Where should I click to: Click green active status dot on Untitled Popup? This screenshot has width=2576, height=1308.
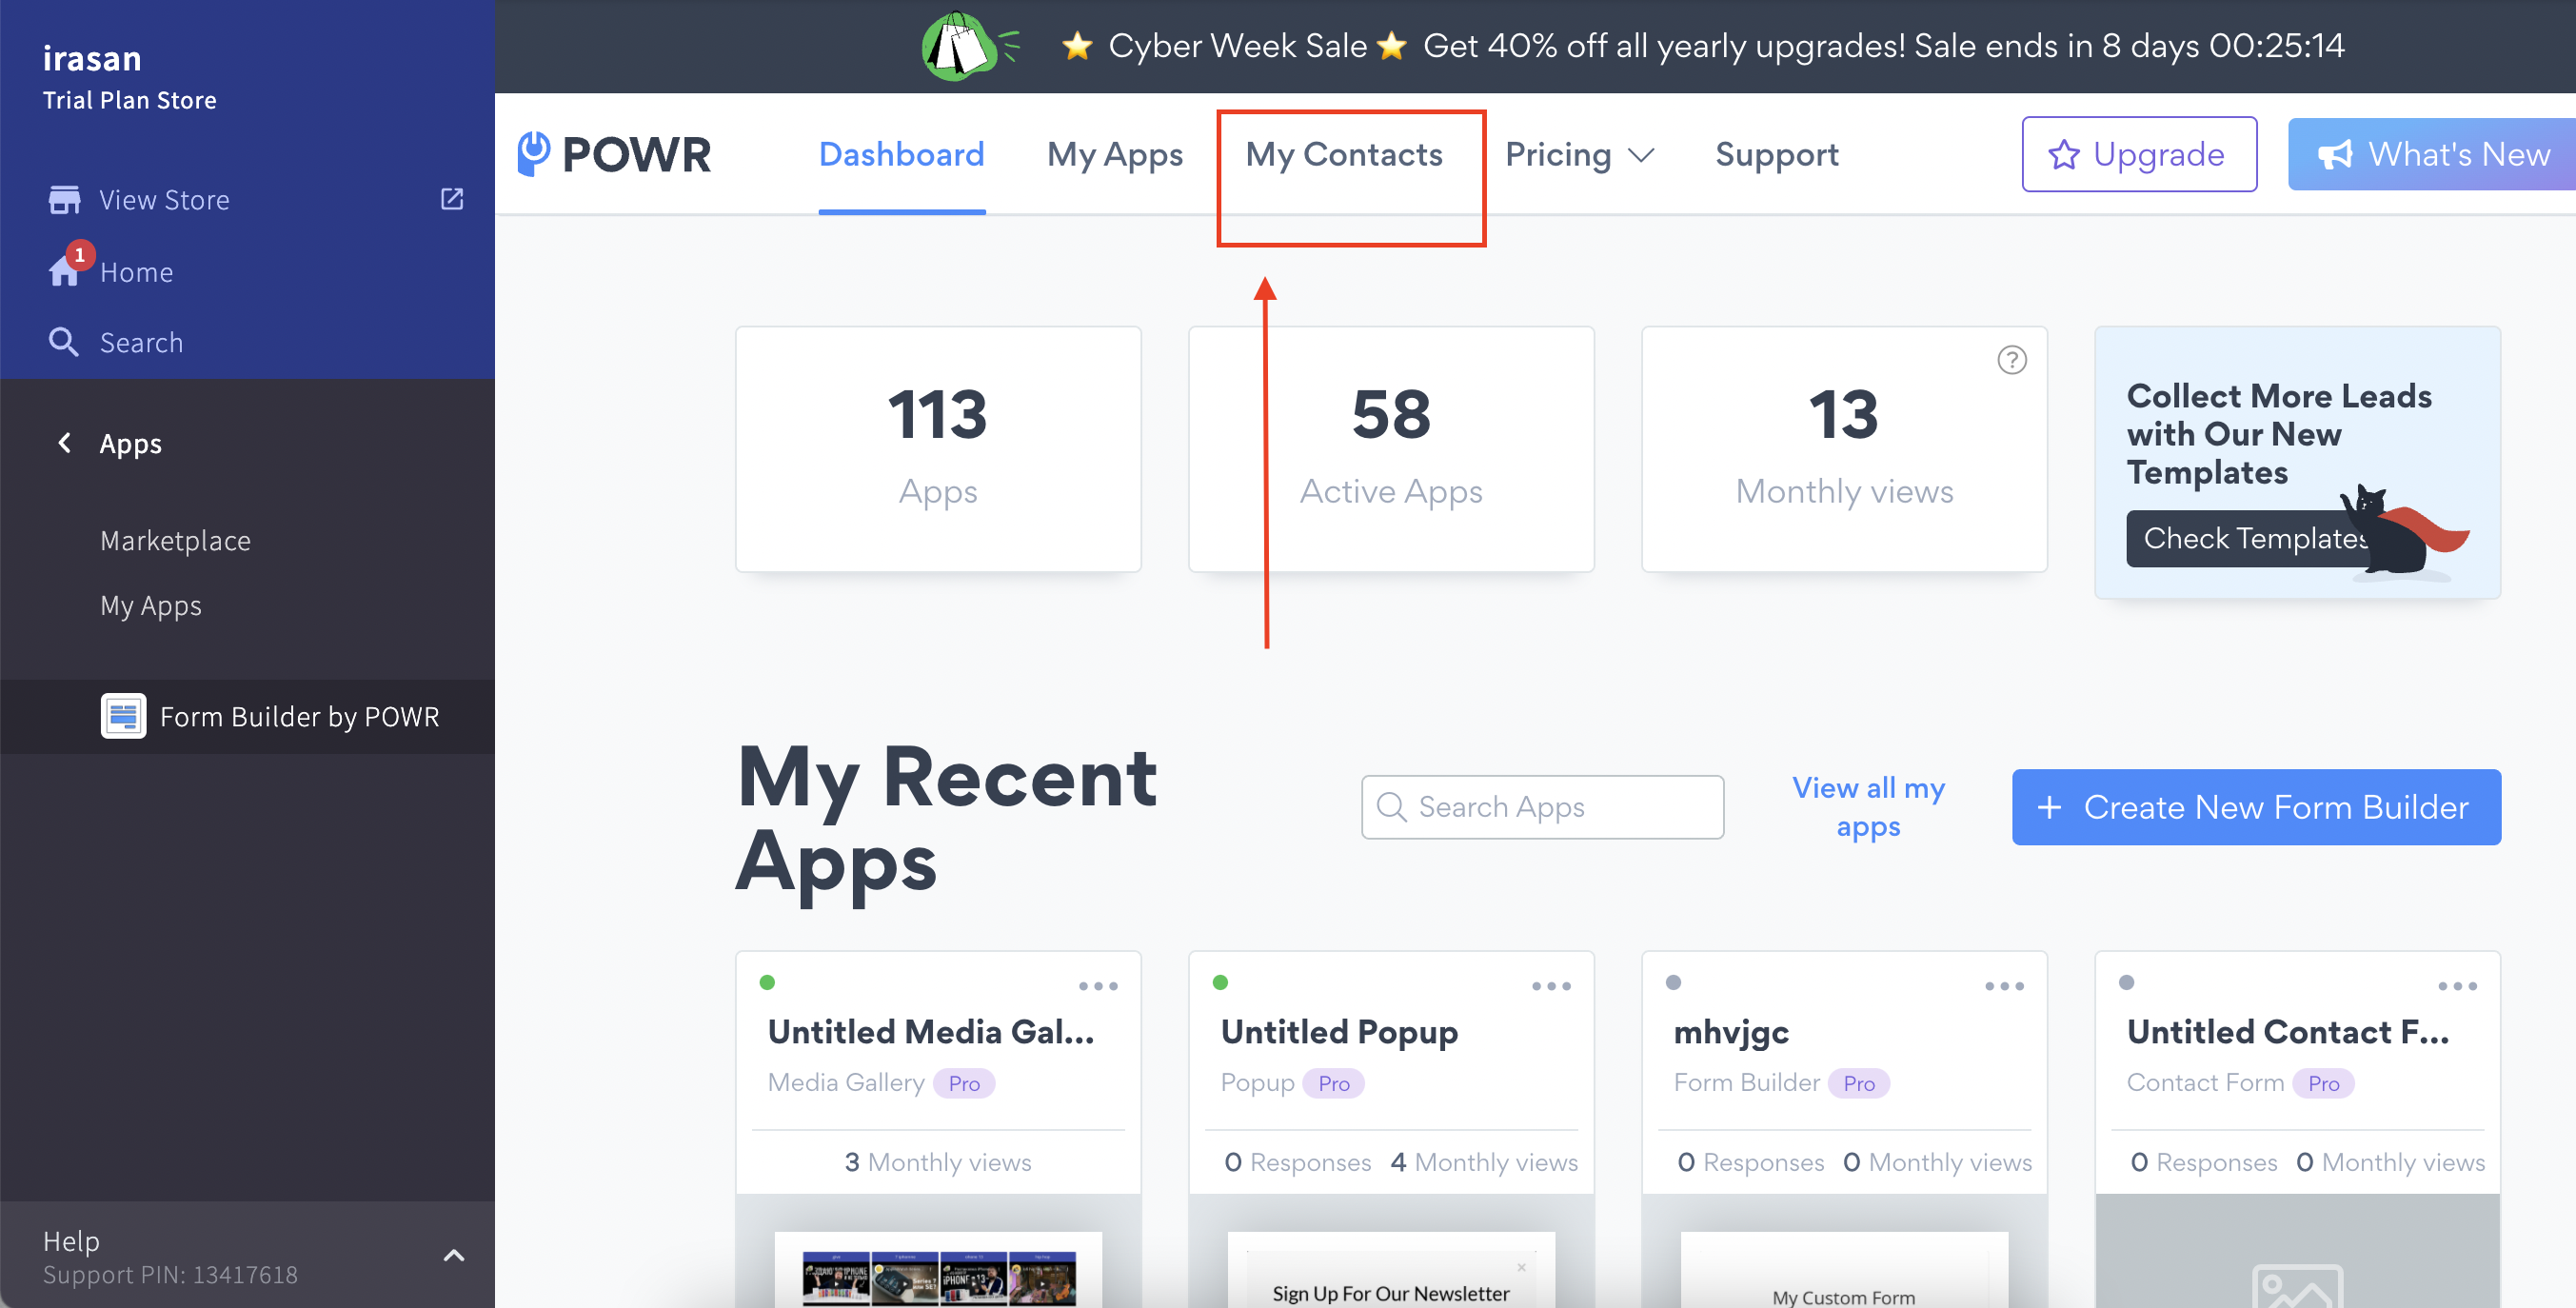click(1220, 982)
